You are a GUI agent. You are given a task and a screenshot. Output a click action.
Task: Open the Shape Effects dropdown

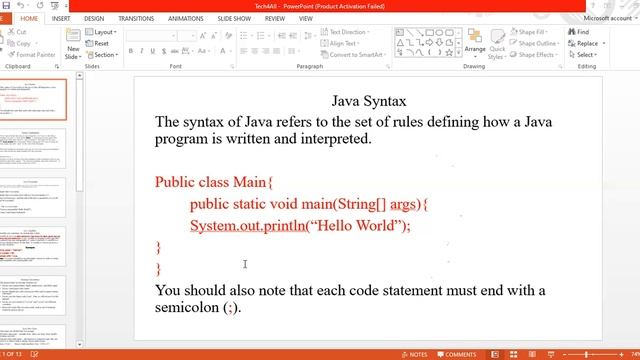pyautogui.click(x=533, y=55)
